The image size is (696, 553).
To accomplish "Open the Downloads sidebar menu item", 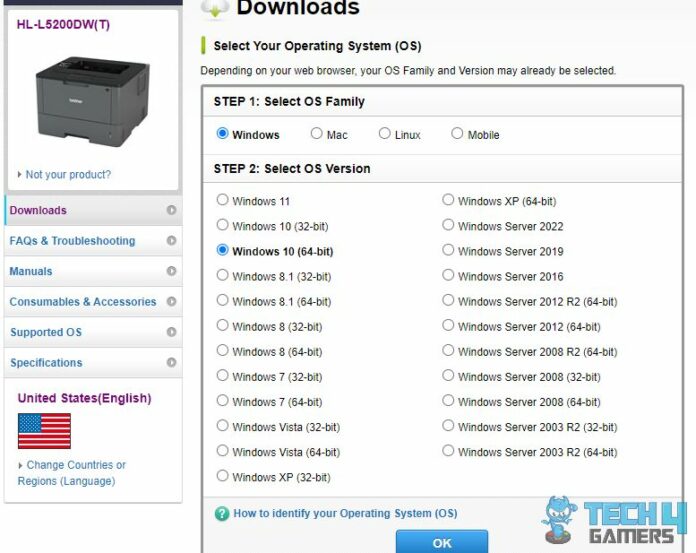I will coord(93,210).
